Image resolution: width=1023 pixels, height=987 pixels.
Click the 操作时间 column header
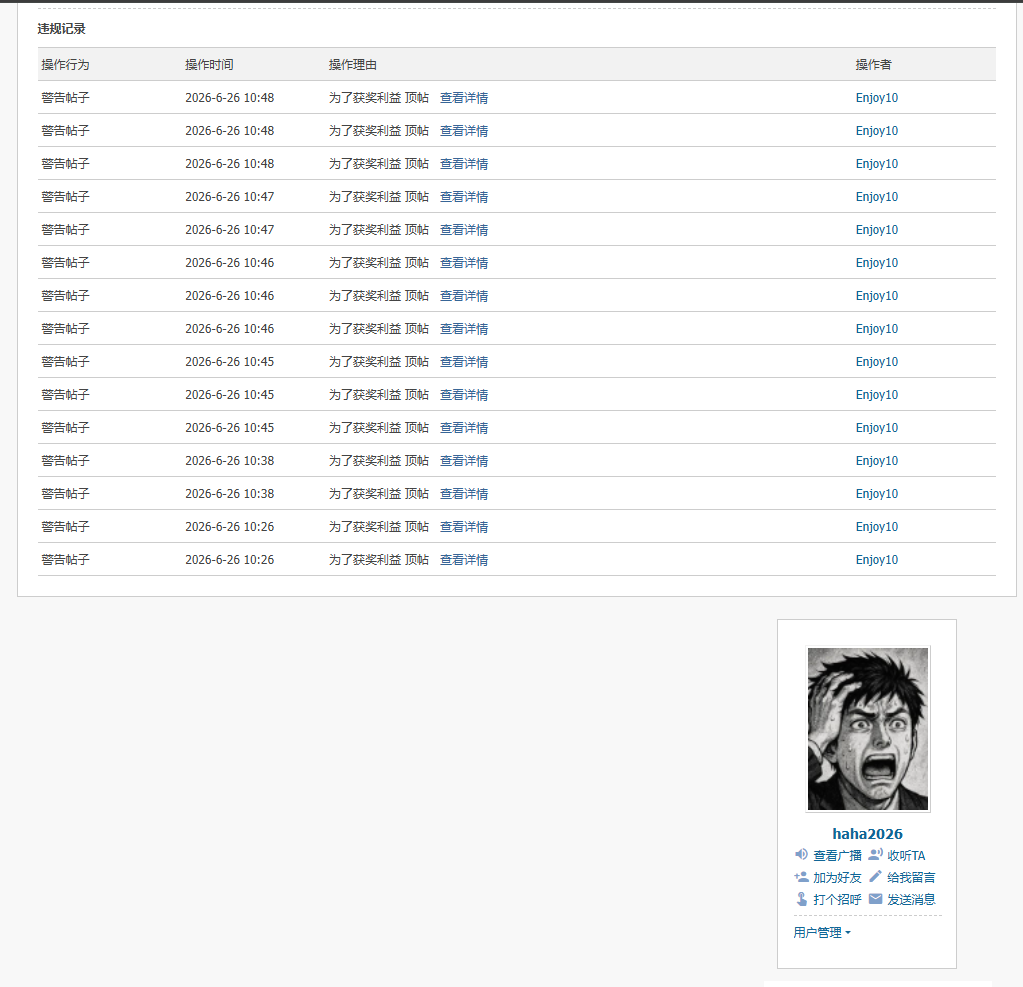[x=209, y=65]
